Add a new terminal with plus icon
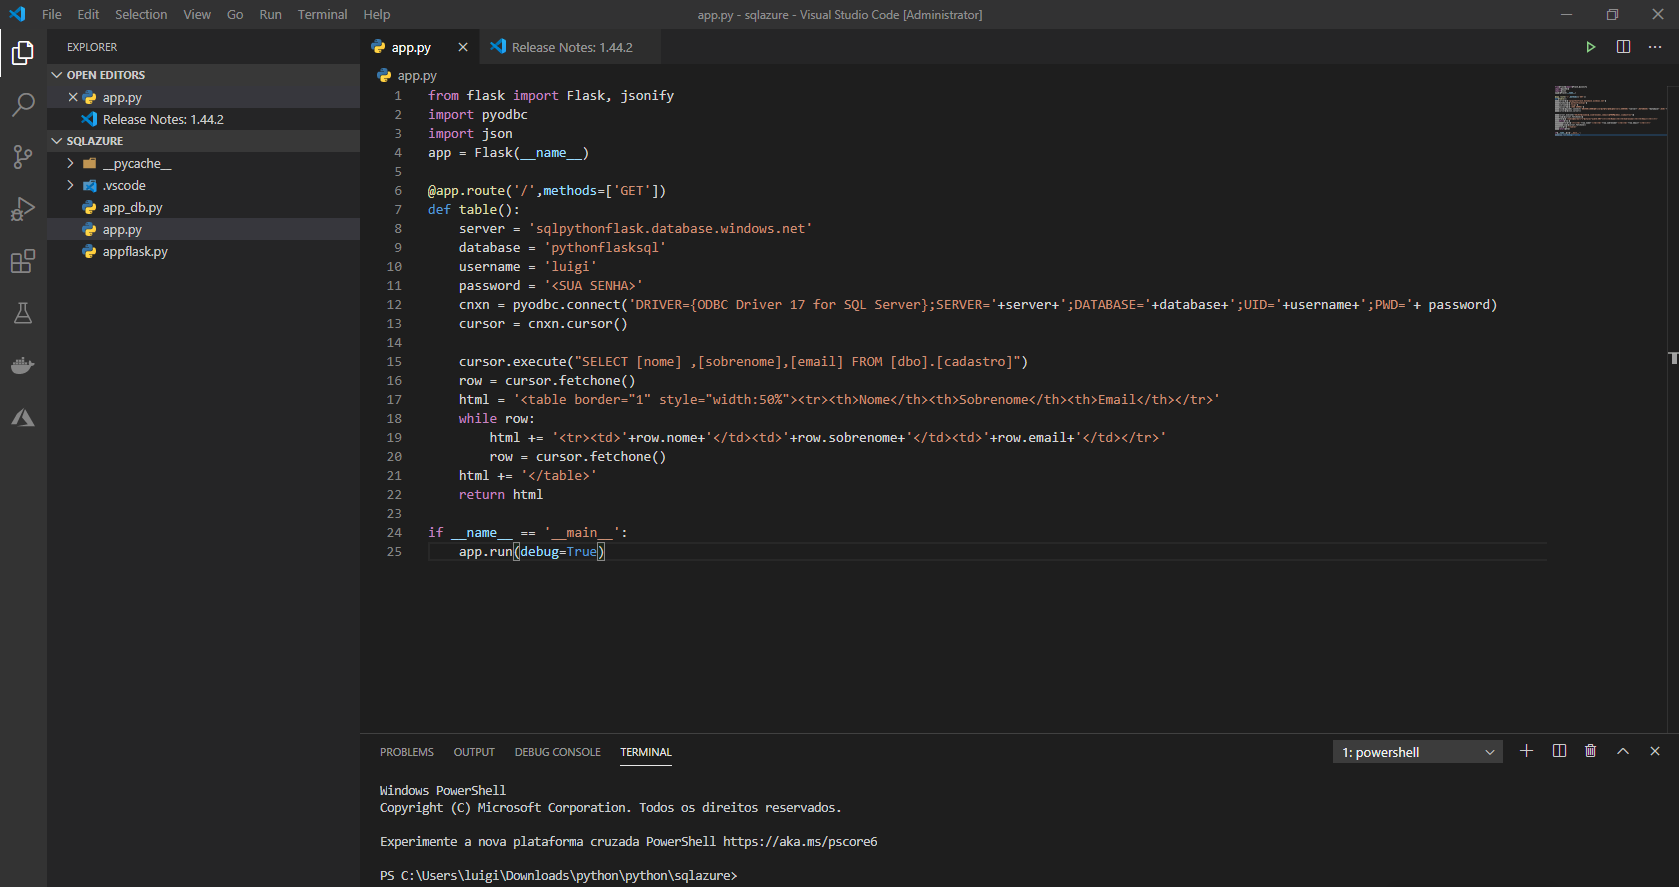This screenshot has width=1679, height=887. click(1526, 751)
